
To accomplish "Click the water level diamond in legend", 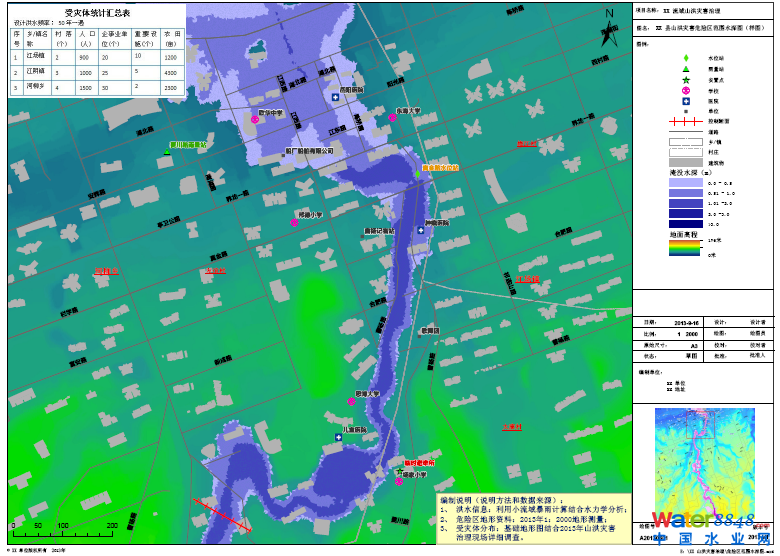I will click(x=685, y=59).
